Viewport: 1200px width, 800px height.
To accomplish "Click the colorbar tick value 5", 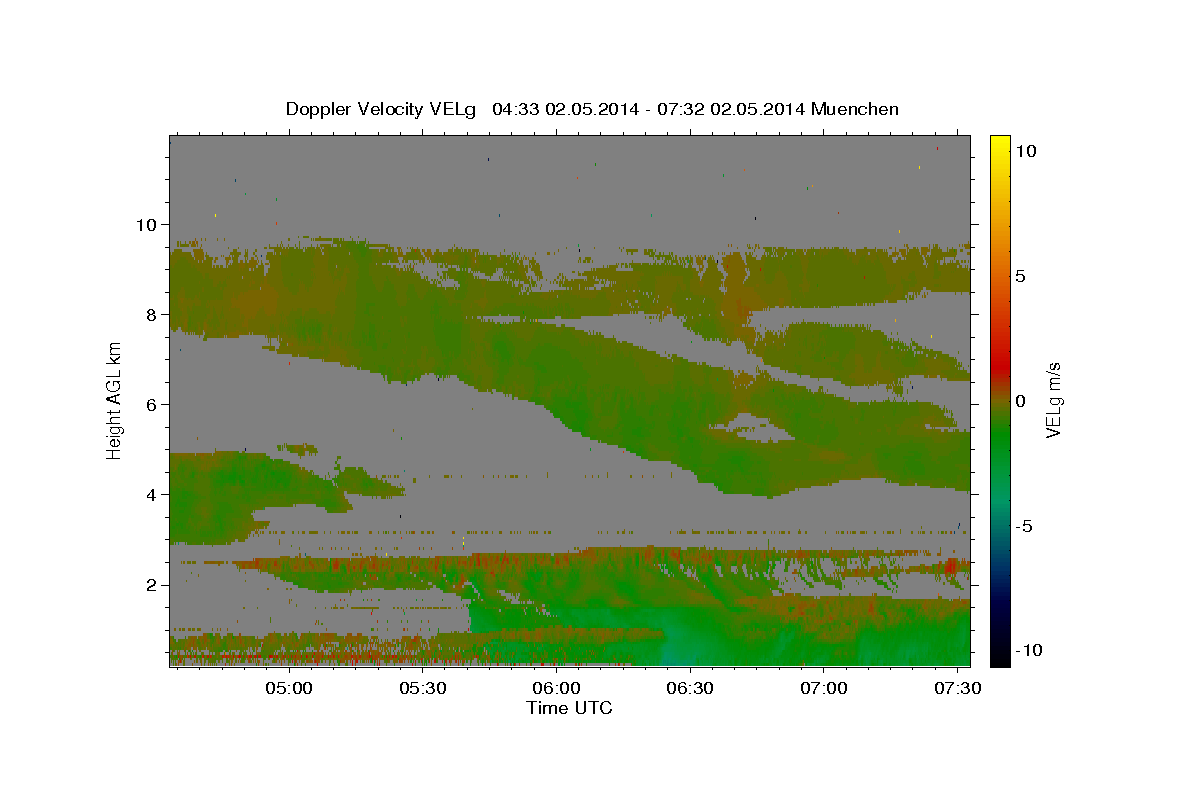I will (x=1020, y=275).
